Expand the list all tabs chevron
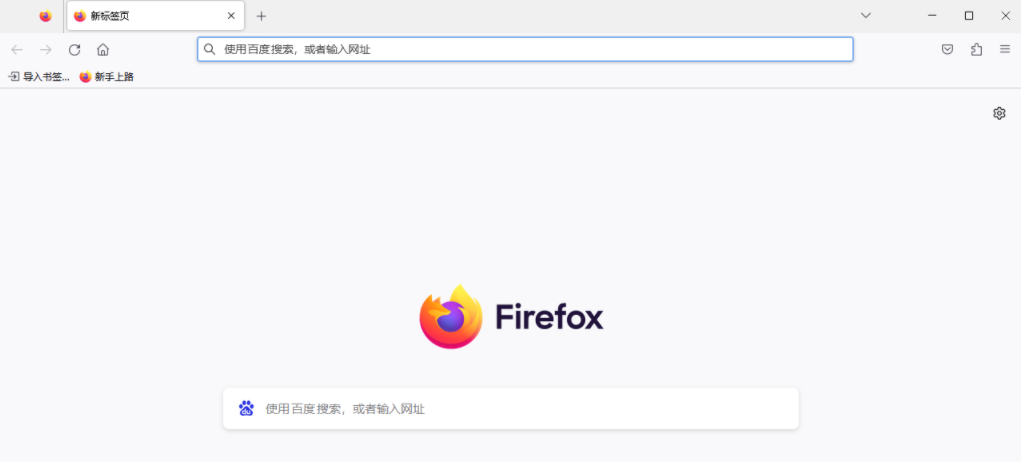The image size is (1021, 462). coord(865,16)
